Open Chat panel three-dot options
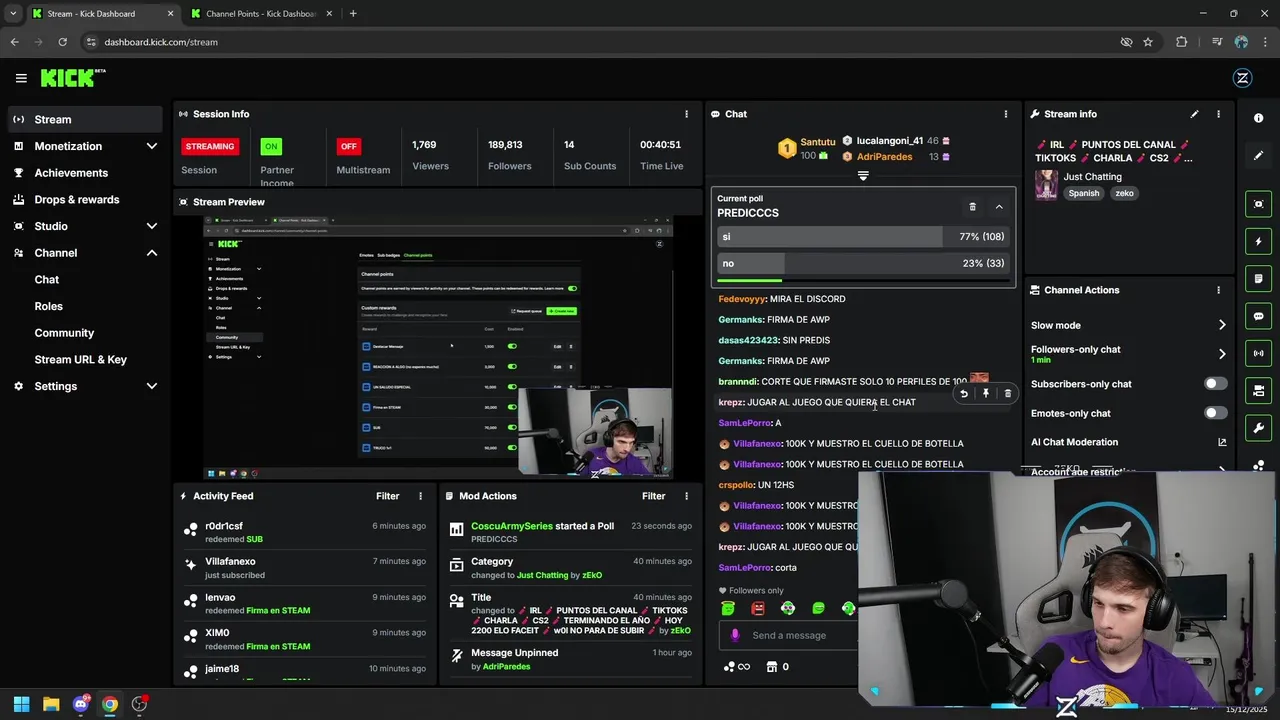 (x=1006, y=114)
